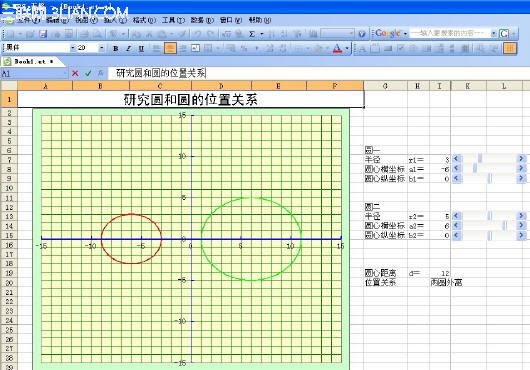Open the 编辑 (Edit) menu
The height and width of the screenshot is (370, 530).
coord(57,20)
